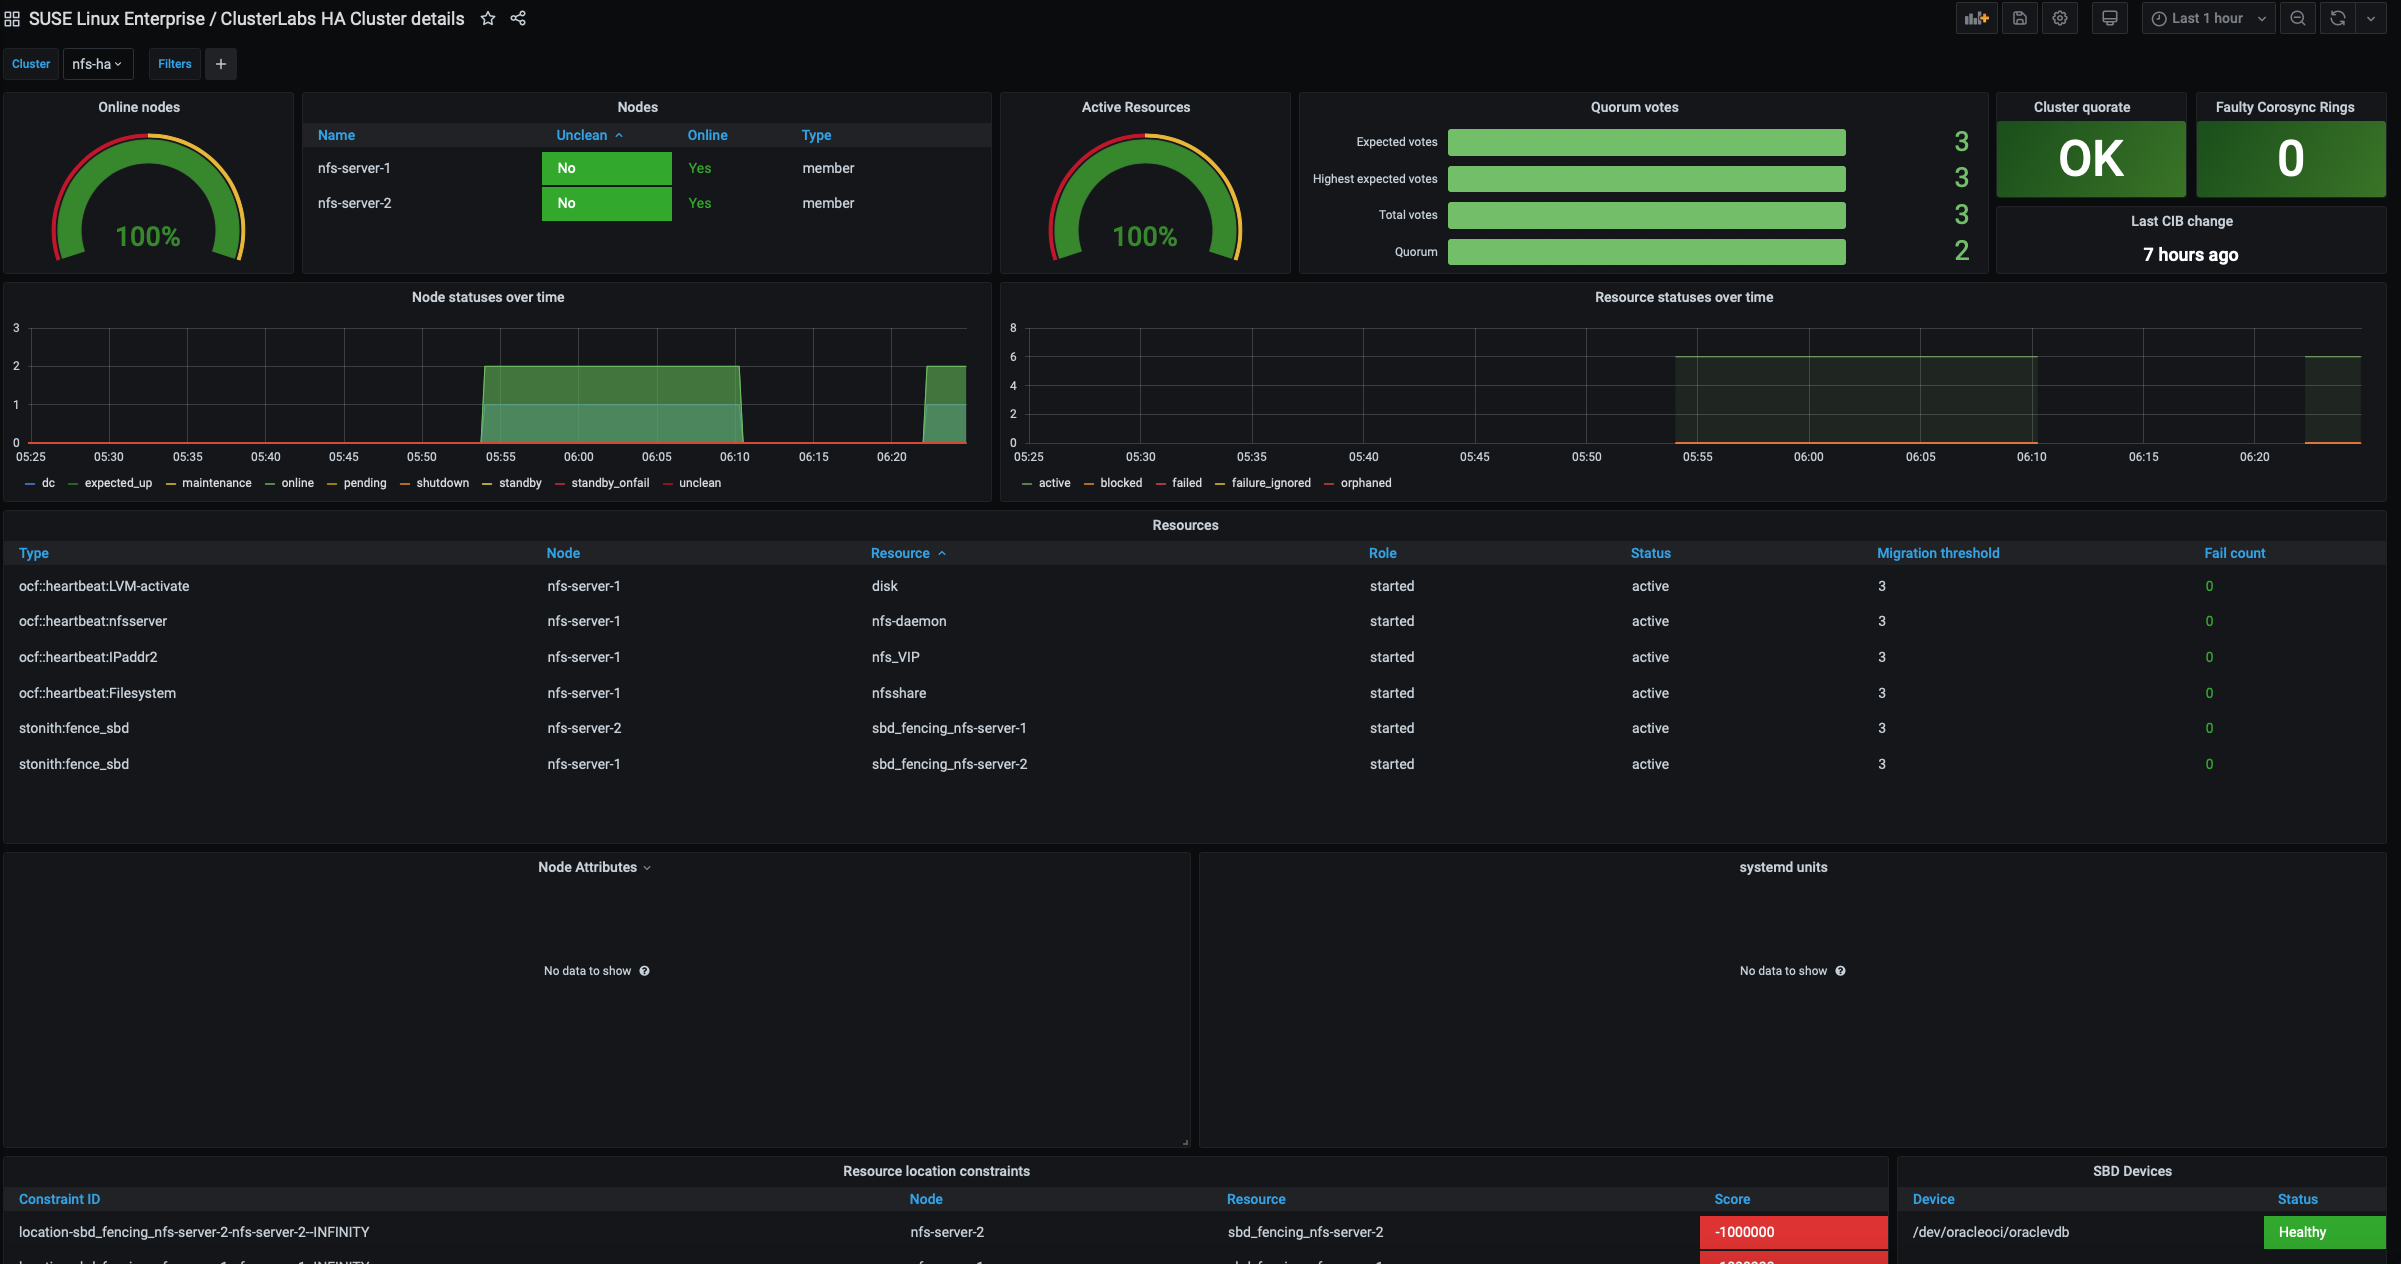The width and height of the screenshot is (2401, 1264).
Task: Toggle the 'online' series in node legend
Action: point(297,483)
